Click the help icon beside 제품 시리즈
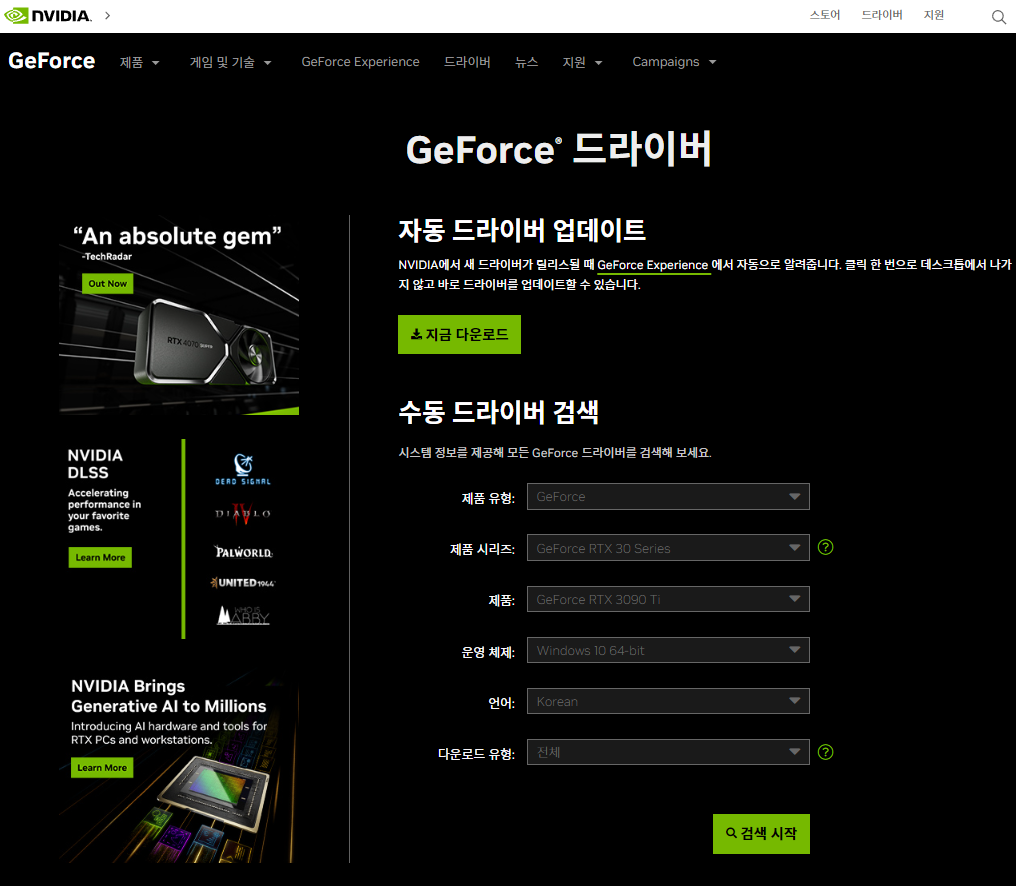Viewport: 1016px width, 886px height. (x=825, y=547)
